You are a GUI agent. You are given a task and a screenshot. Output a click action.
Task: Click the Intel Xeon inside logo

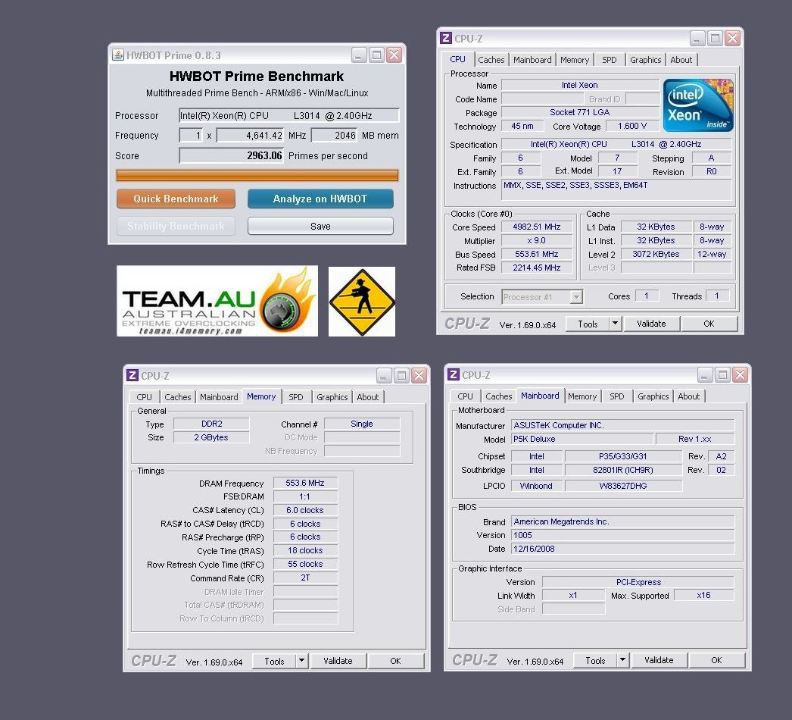click(x=698, y=105)
